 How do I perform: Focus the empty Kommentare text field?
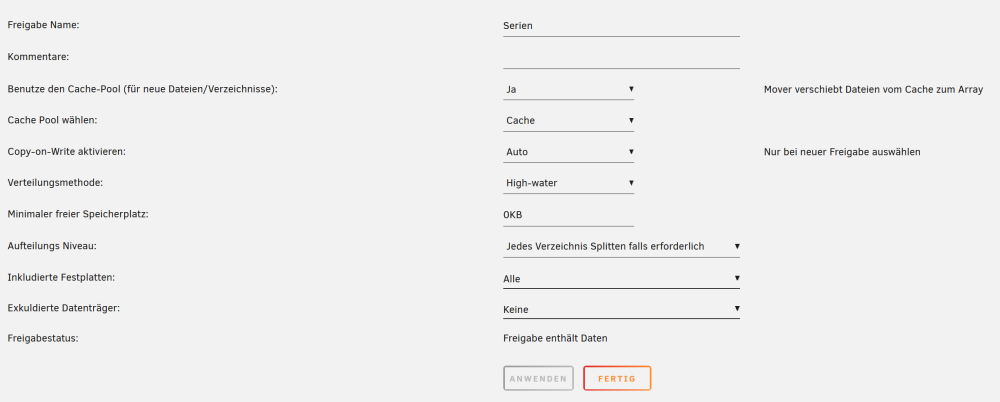click(x=621, y=57)
